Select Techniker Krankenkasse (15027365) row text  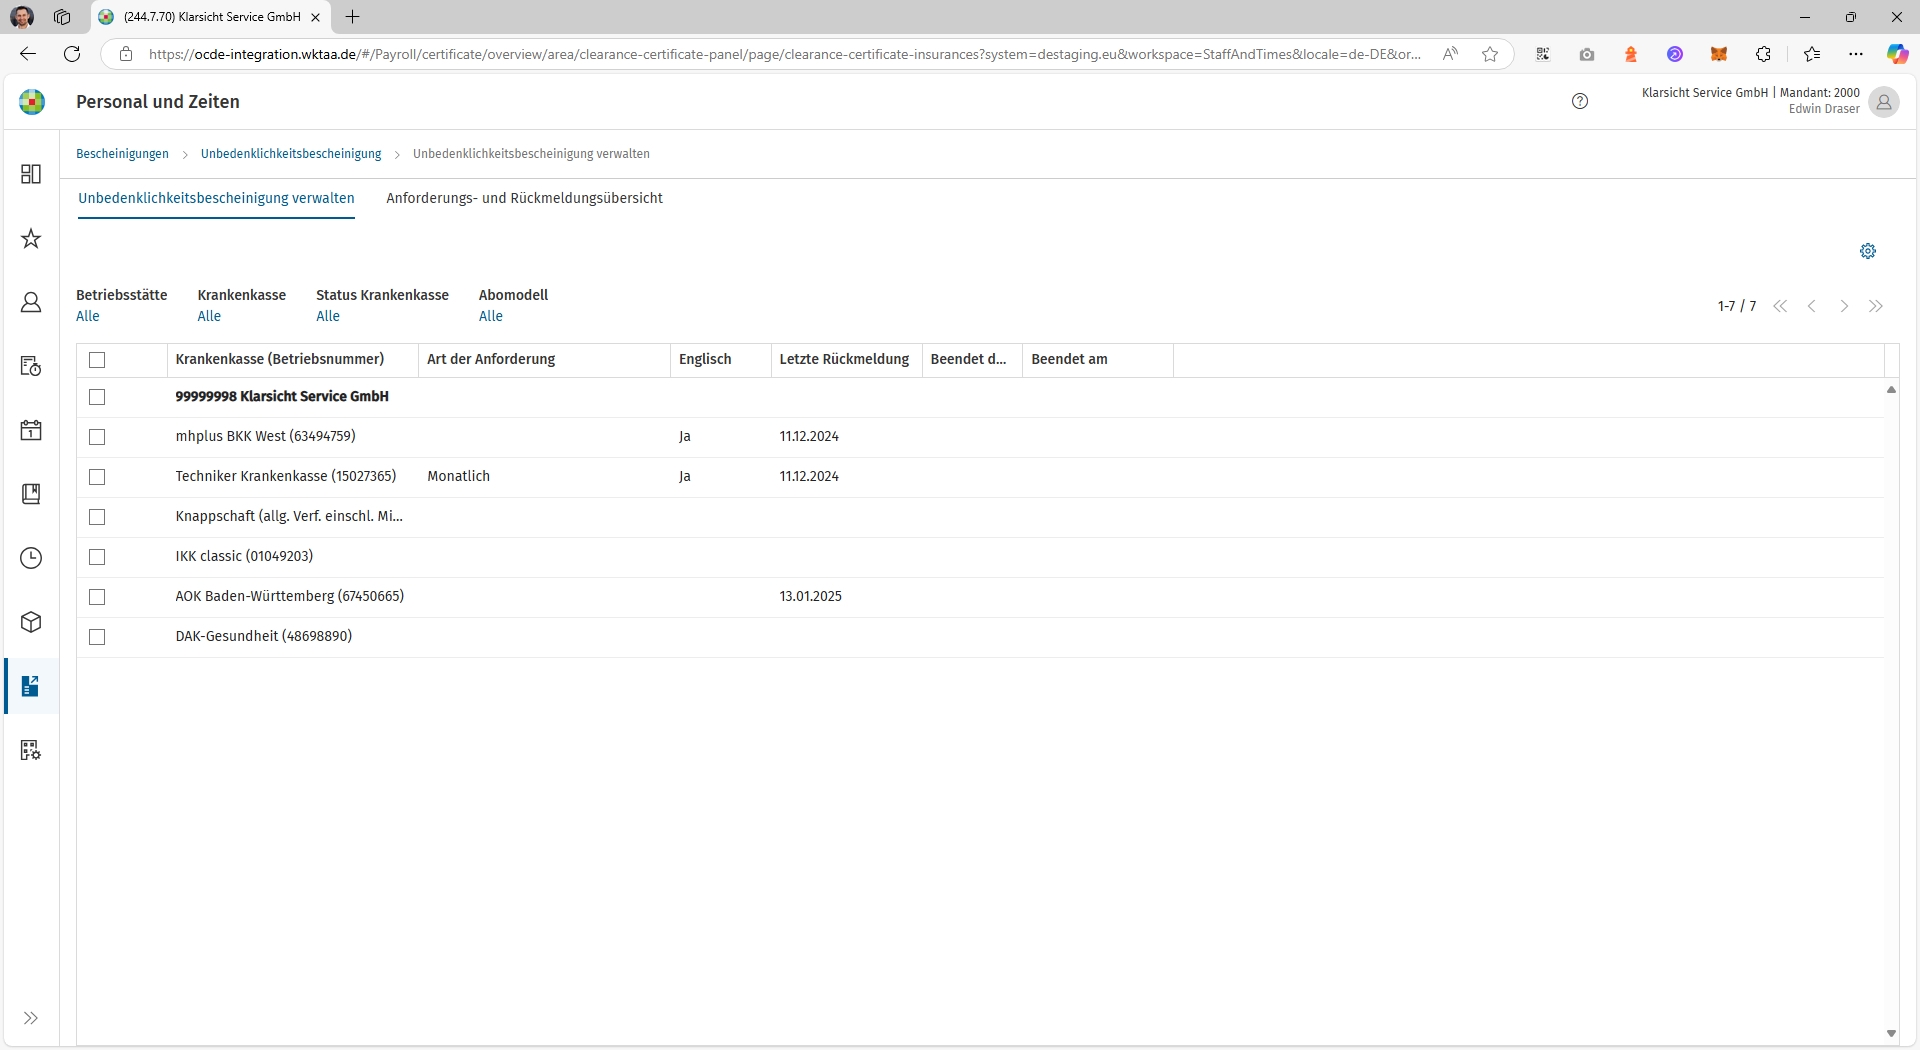point(286,476)
